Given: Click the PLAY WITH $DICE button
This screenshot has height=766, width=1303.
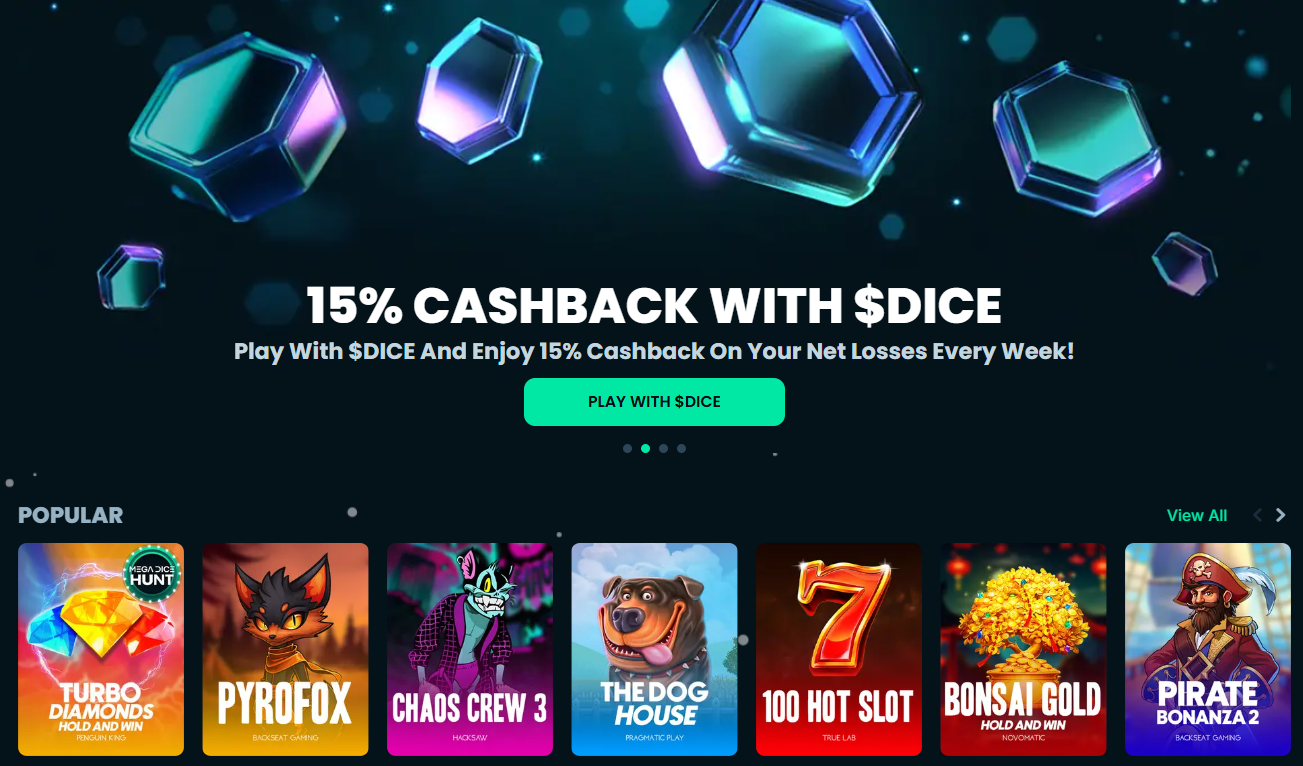Looking at the screenshot, I should coord(654,402).
